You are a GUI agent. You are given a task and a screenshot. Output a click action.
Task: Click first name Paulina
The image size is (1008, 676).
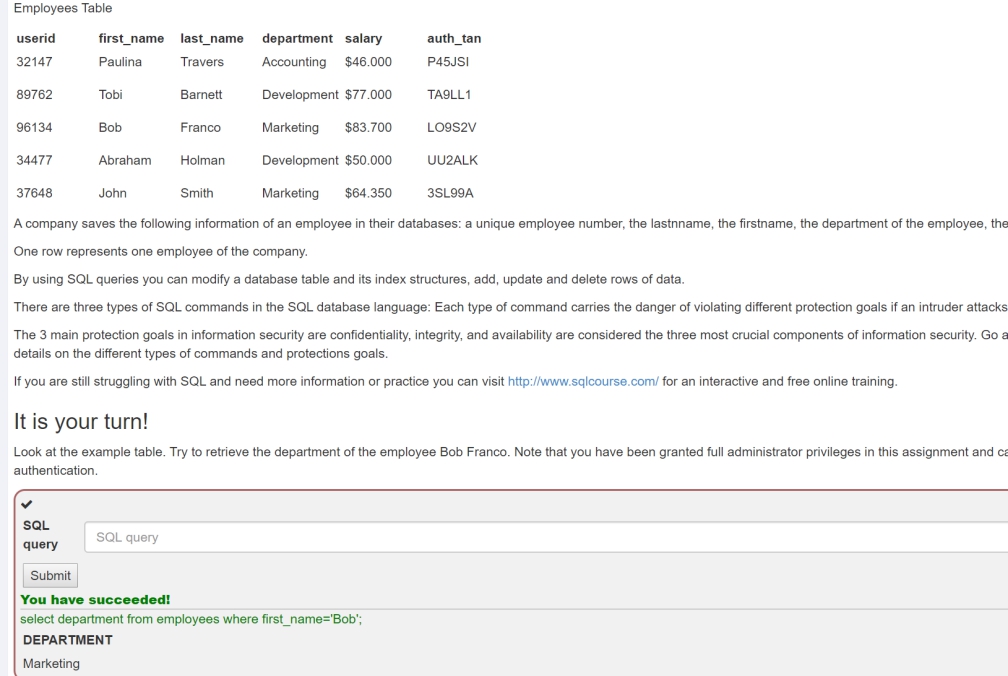pos(120,62)
